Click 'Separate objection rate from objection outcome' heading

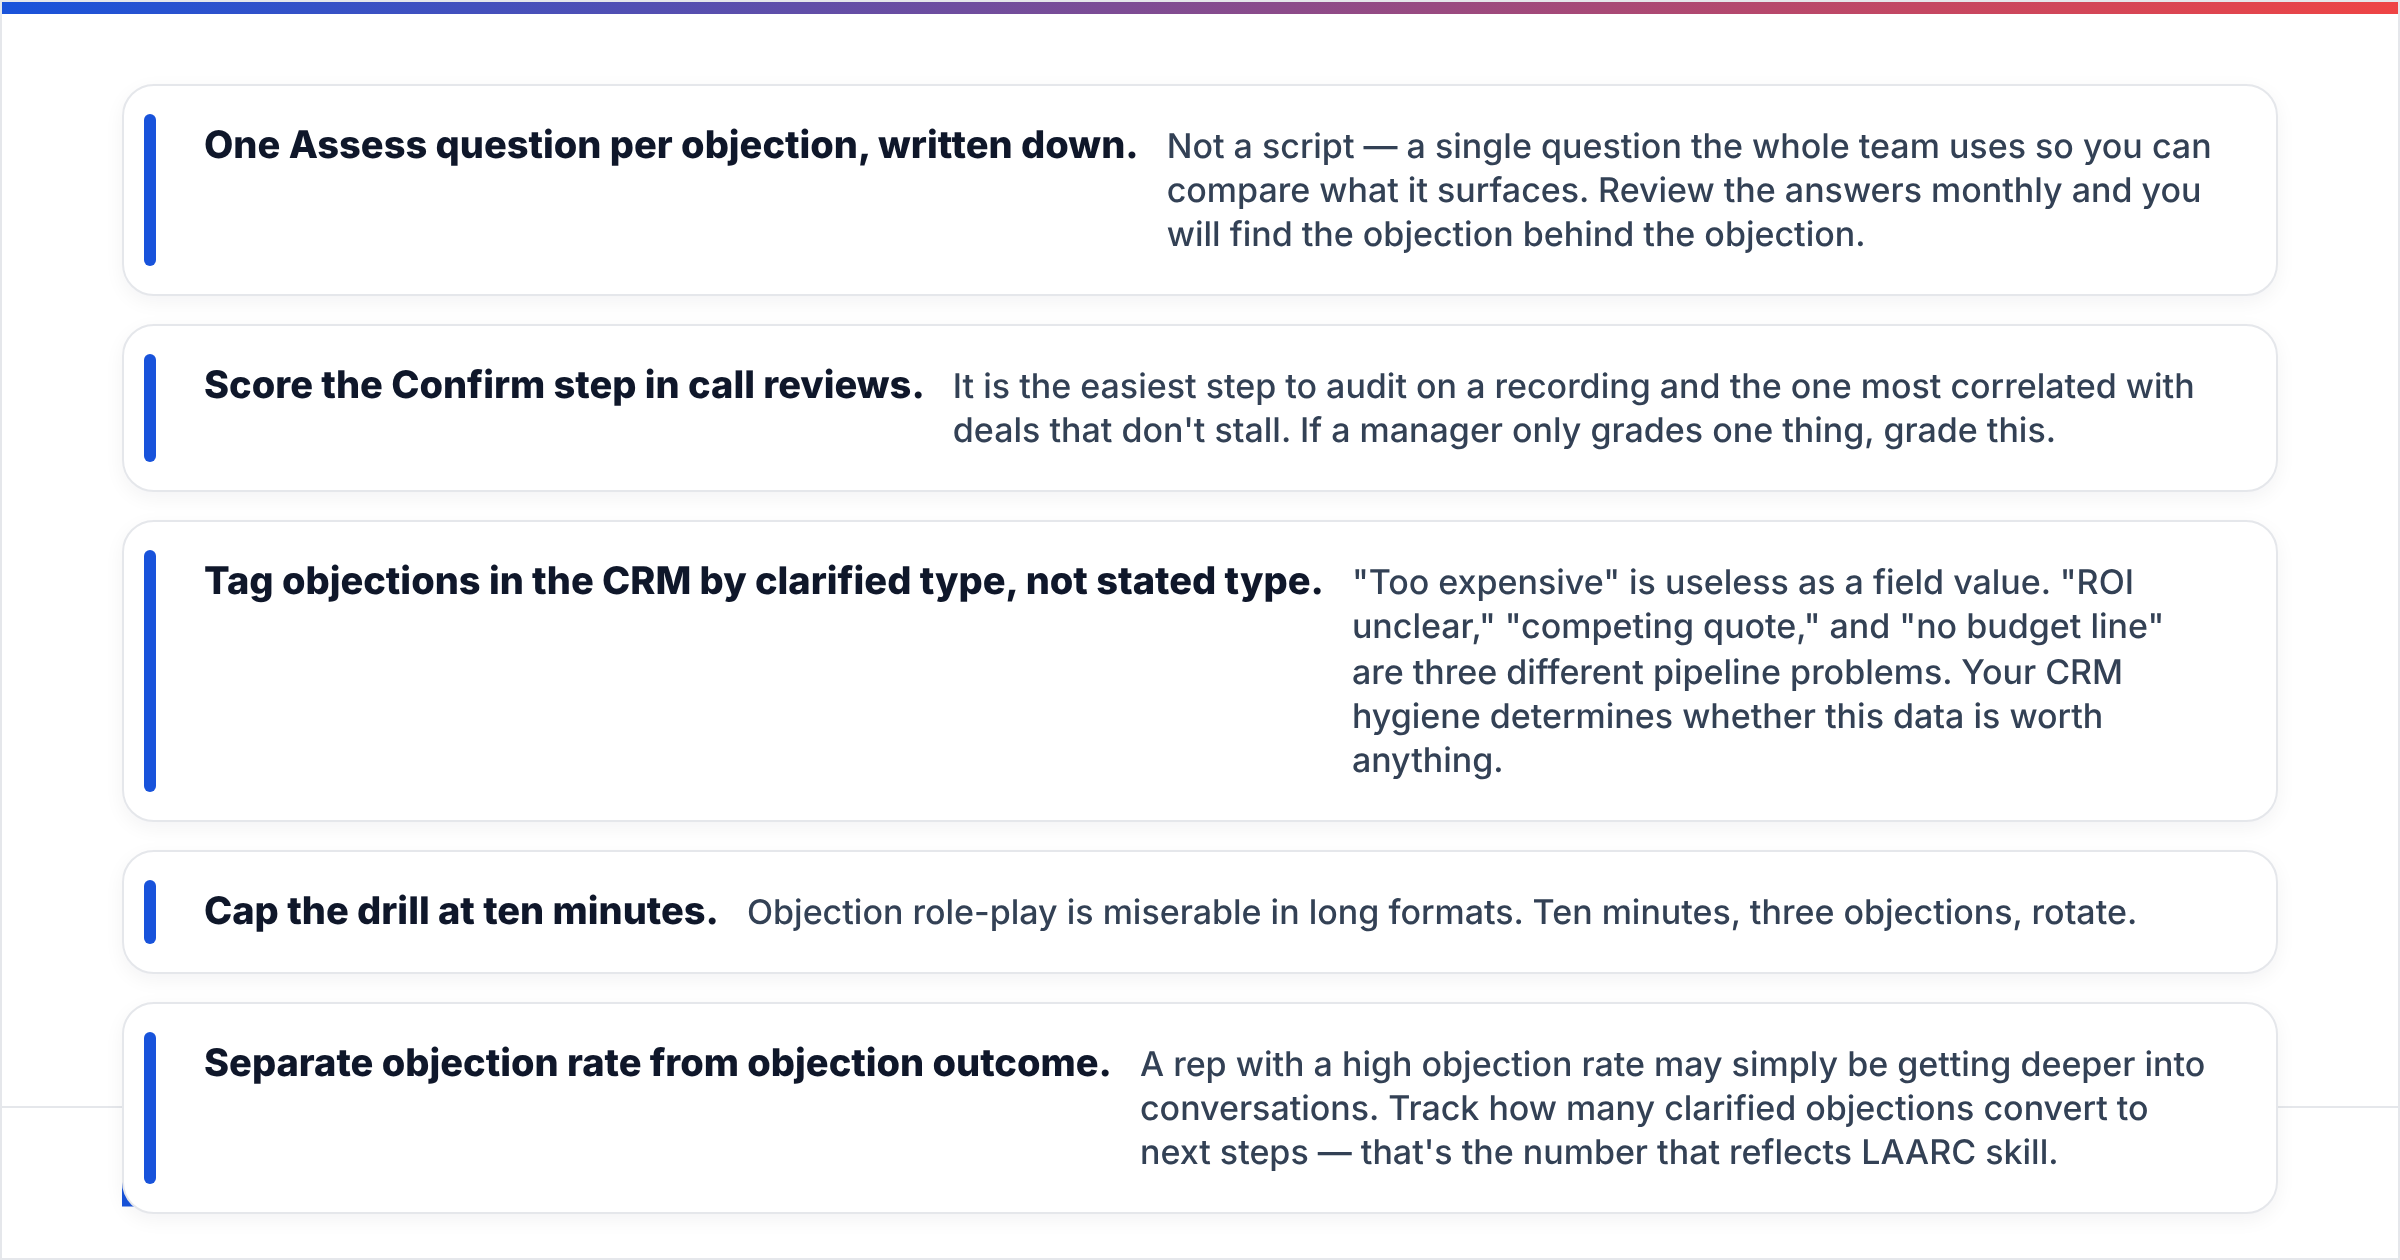[657, 1064]
